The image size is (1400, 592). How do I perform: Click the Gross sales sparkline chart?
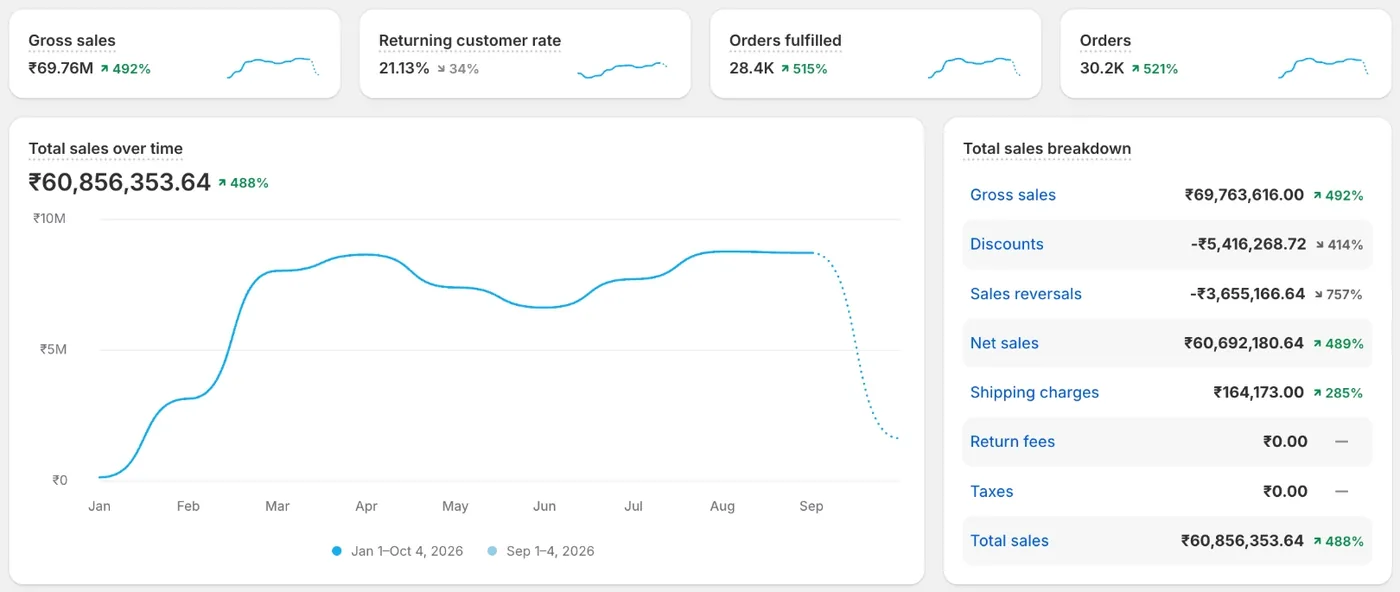[x=273, y=67]
